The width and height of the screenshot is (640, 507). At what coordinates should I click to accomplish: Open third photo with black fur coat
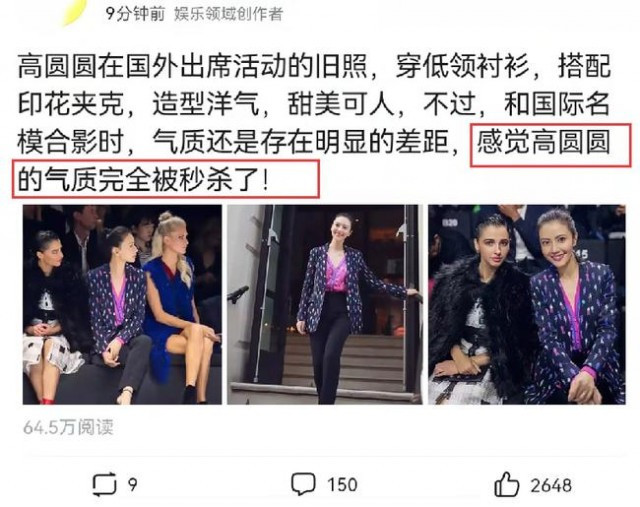click(527, 305)
